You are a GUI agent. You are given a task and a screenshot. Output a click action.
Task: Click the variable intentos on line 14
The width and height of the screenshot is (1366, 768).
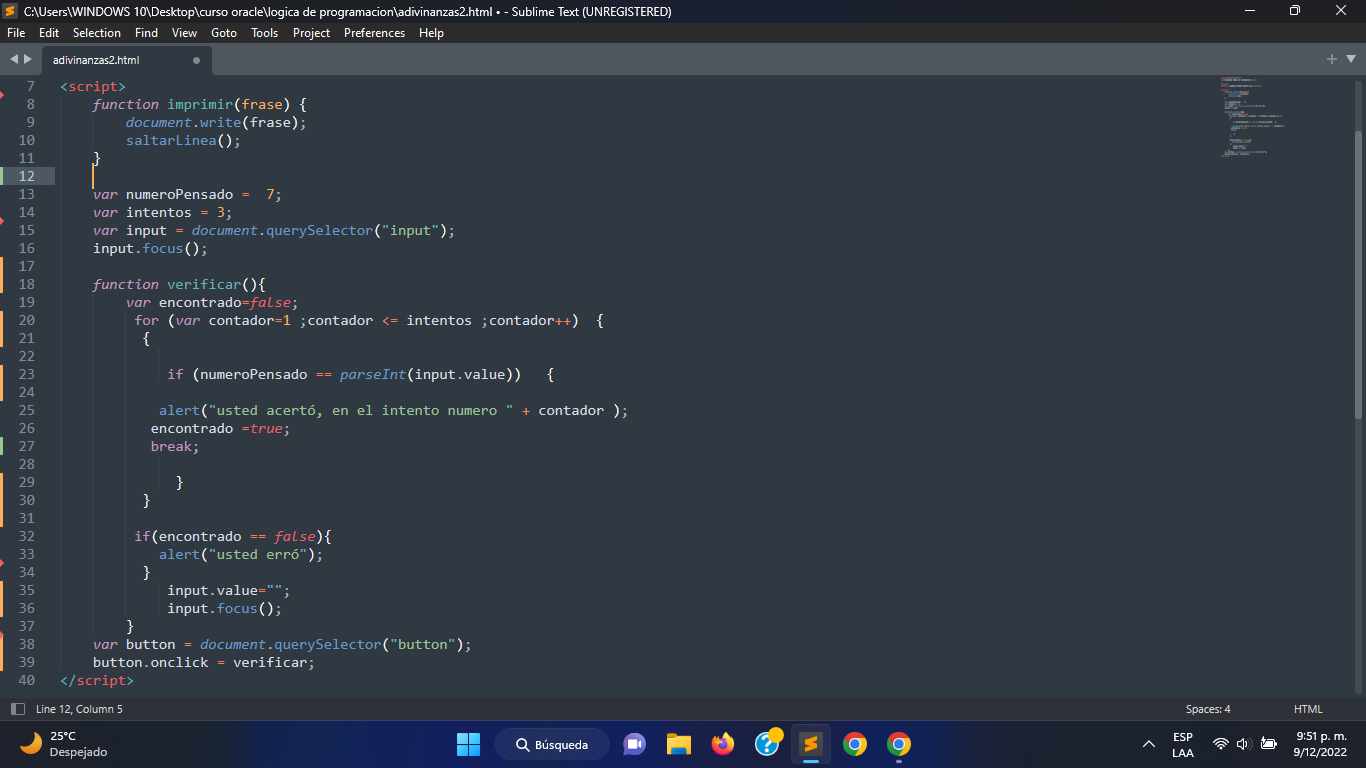tap(159, 212)
